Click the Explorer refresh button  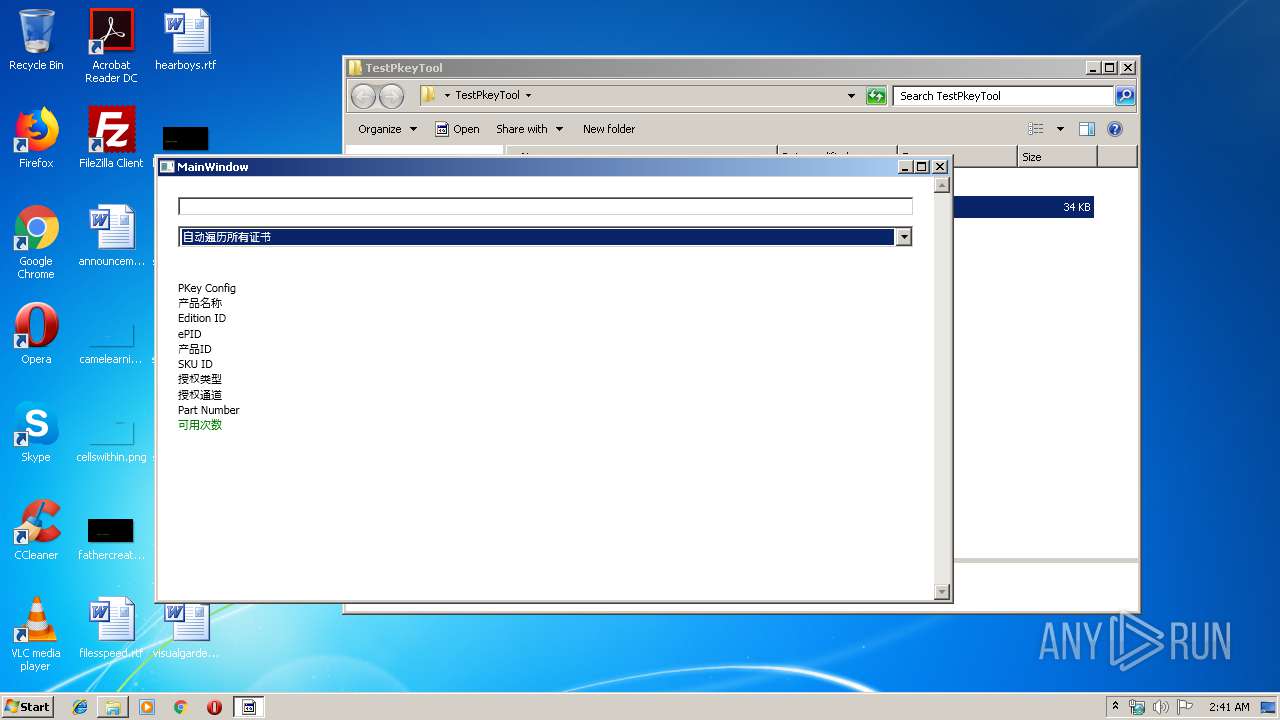tap(876, 96)
